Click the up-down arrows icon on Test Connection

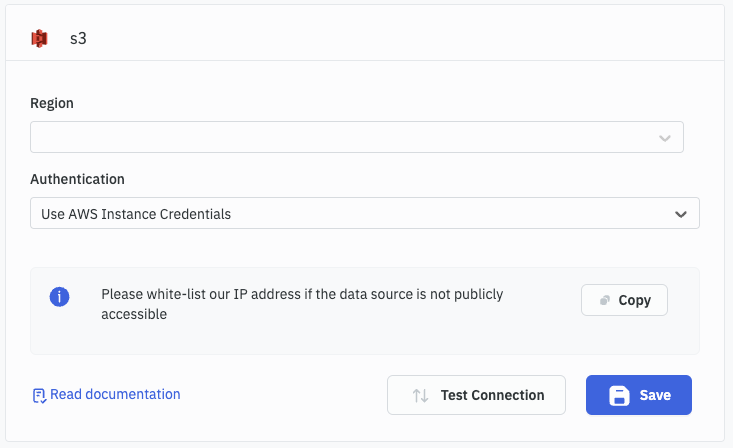(x=421, y=395)
